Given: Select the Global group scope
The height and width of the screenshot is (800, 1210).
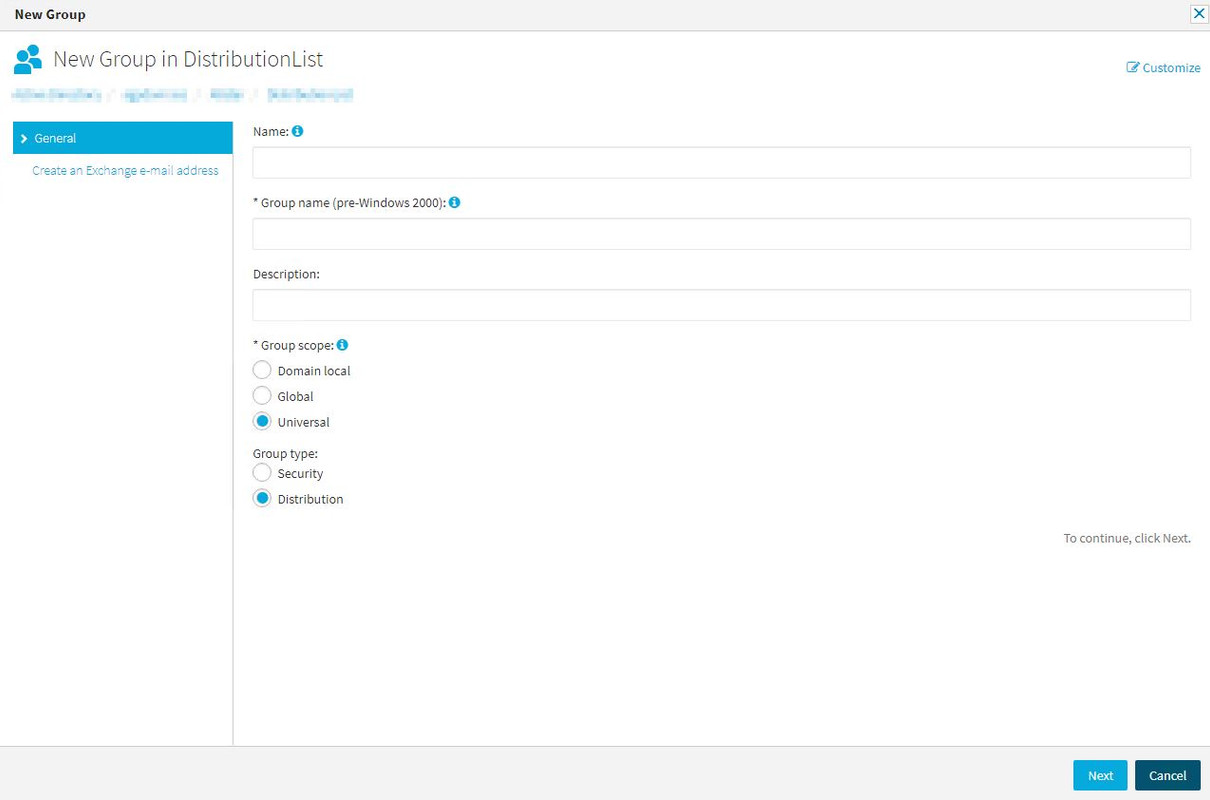Looking at the screenshot, I should [262, 396].
